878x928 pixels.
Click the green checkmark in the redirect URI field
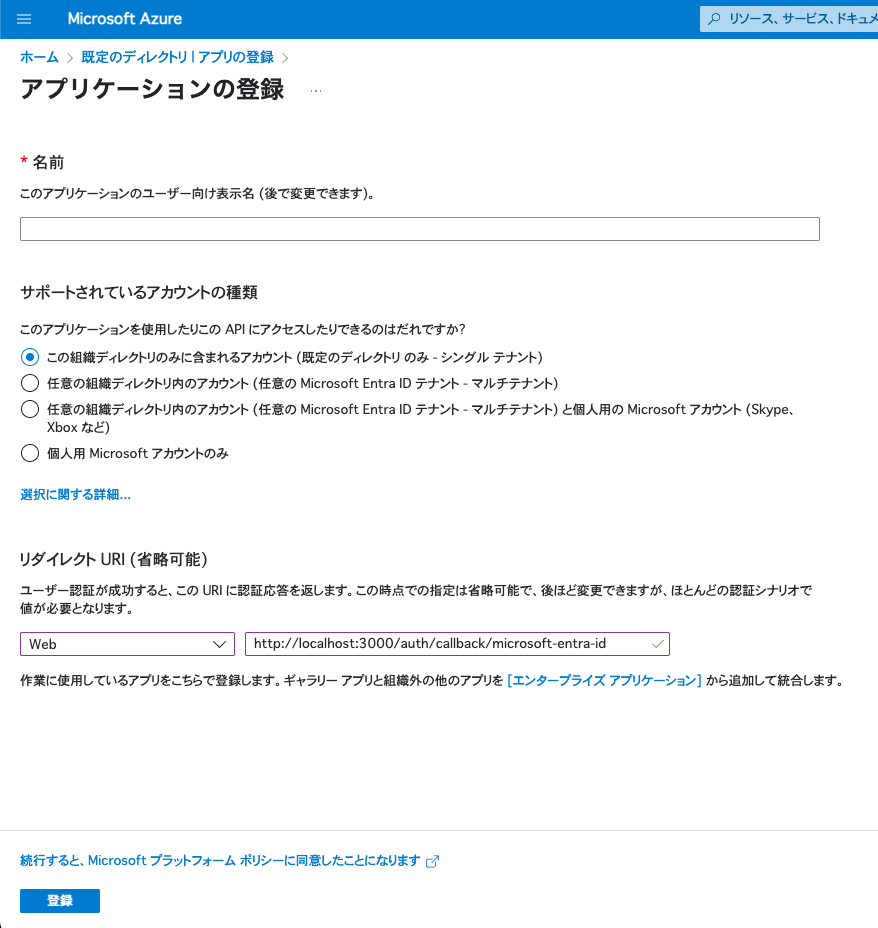[657, 644]
